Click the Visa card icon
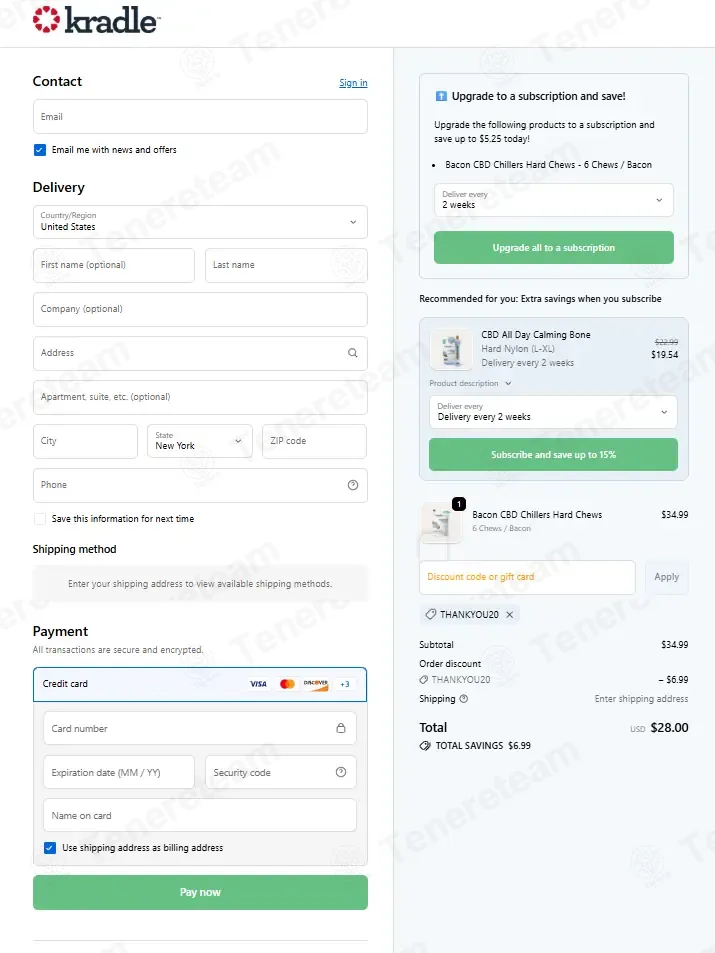This screenshot has height=953, width=715. (x=258, y=684)
